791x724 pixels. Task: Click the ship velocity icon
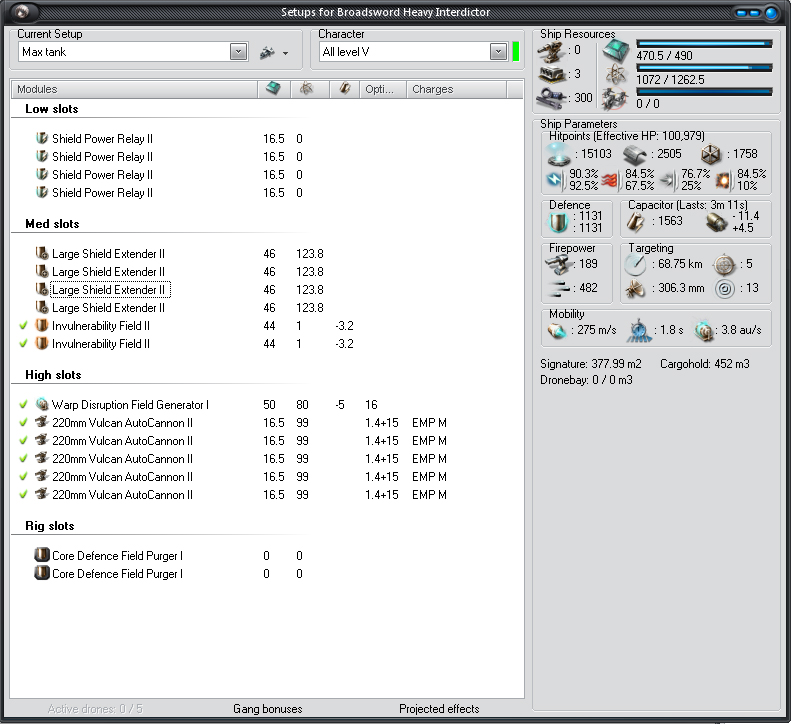coord(557,330)
